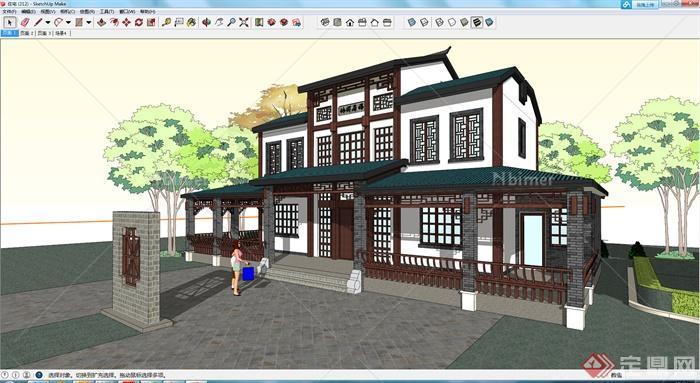Open the Extension Warehouse icon
Image resolution: width=700 pixels, height=383 pixels.
296,22
